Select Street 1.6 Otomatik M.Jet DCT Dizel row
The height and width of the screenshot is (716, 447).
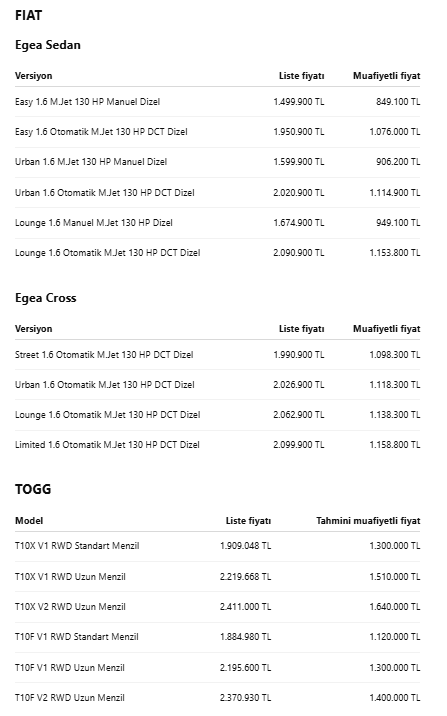pyautogui.click(x=217, y=355)
